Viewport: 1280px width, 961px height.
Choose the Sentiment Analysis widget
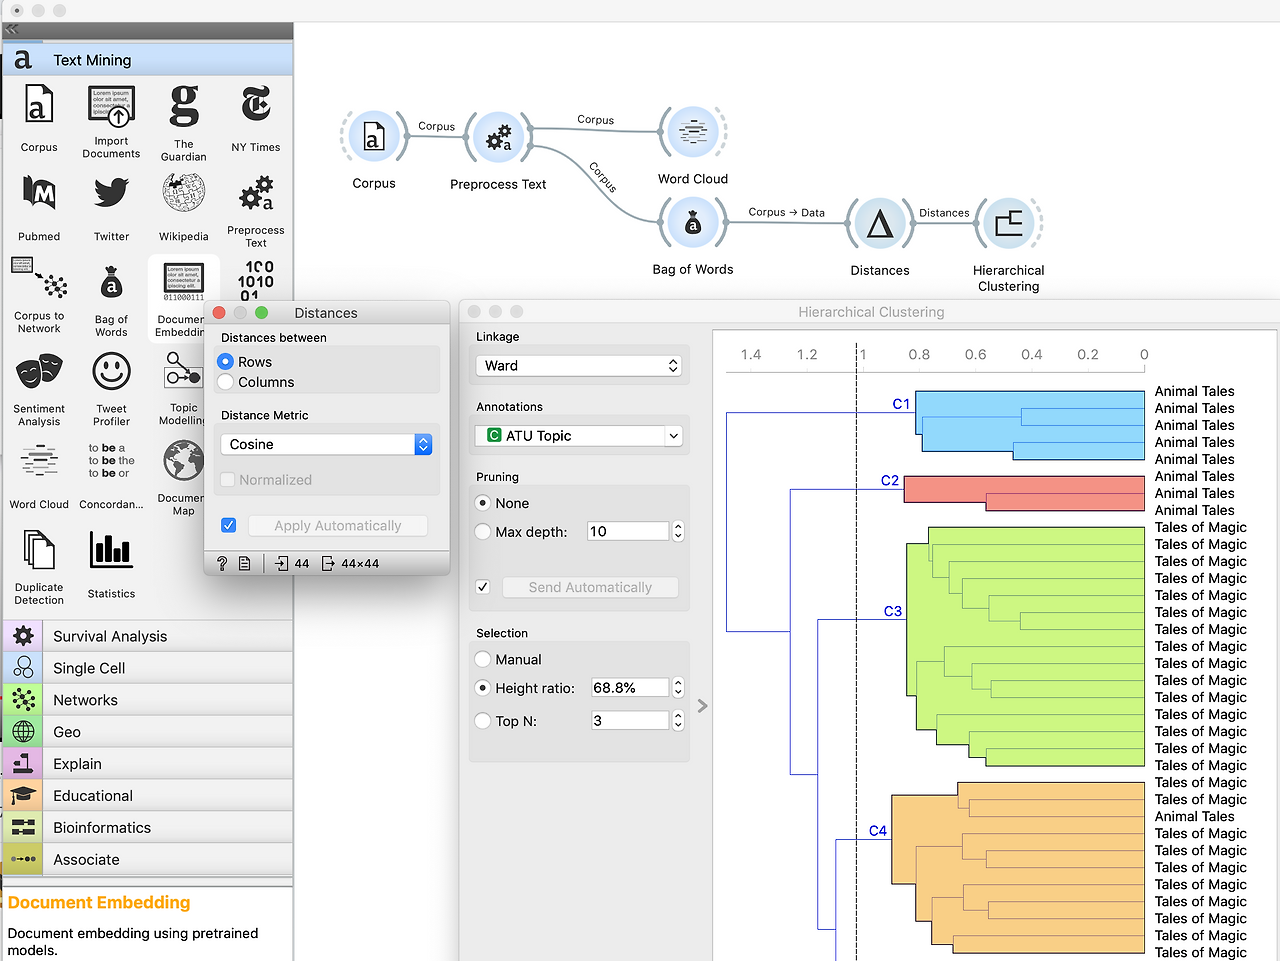[39, 389]
